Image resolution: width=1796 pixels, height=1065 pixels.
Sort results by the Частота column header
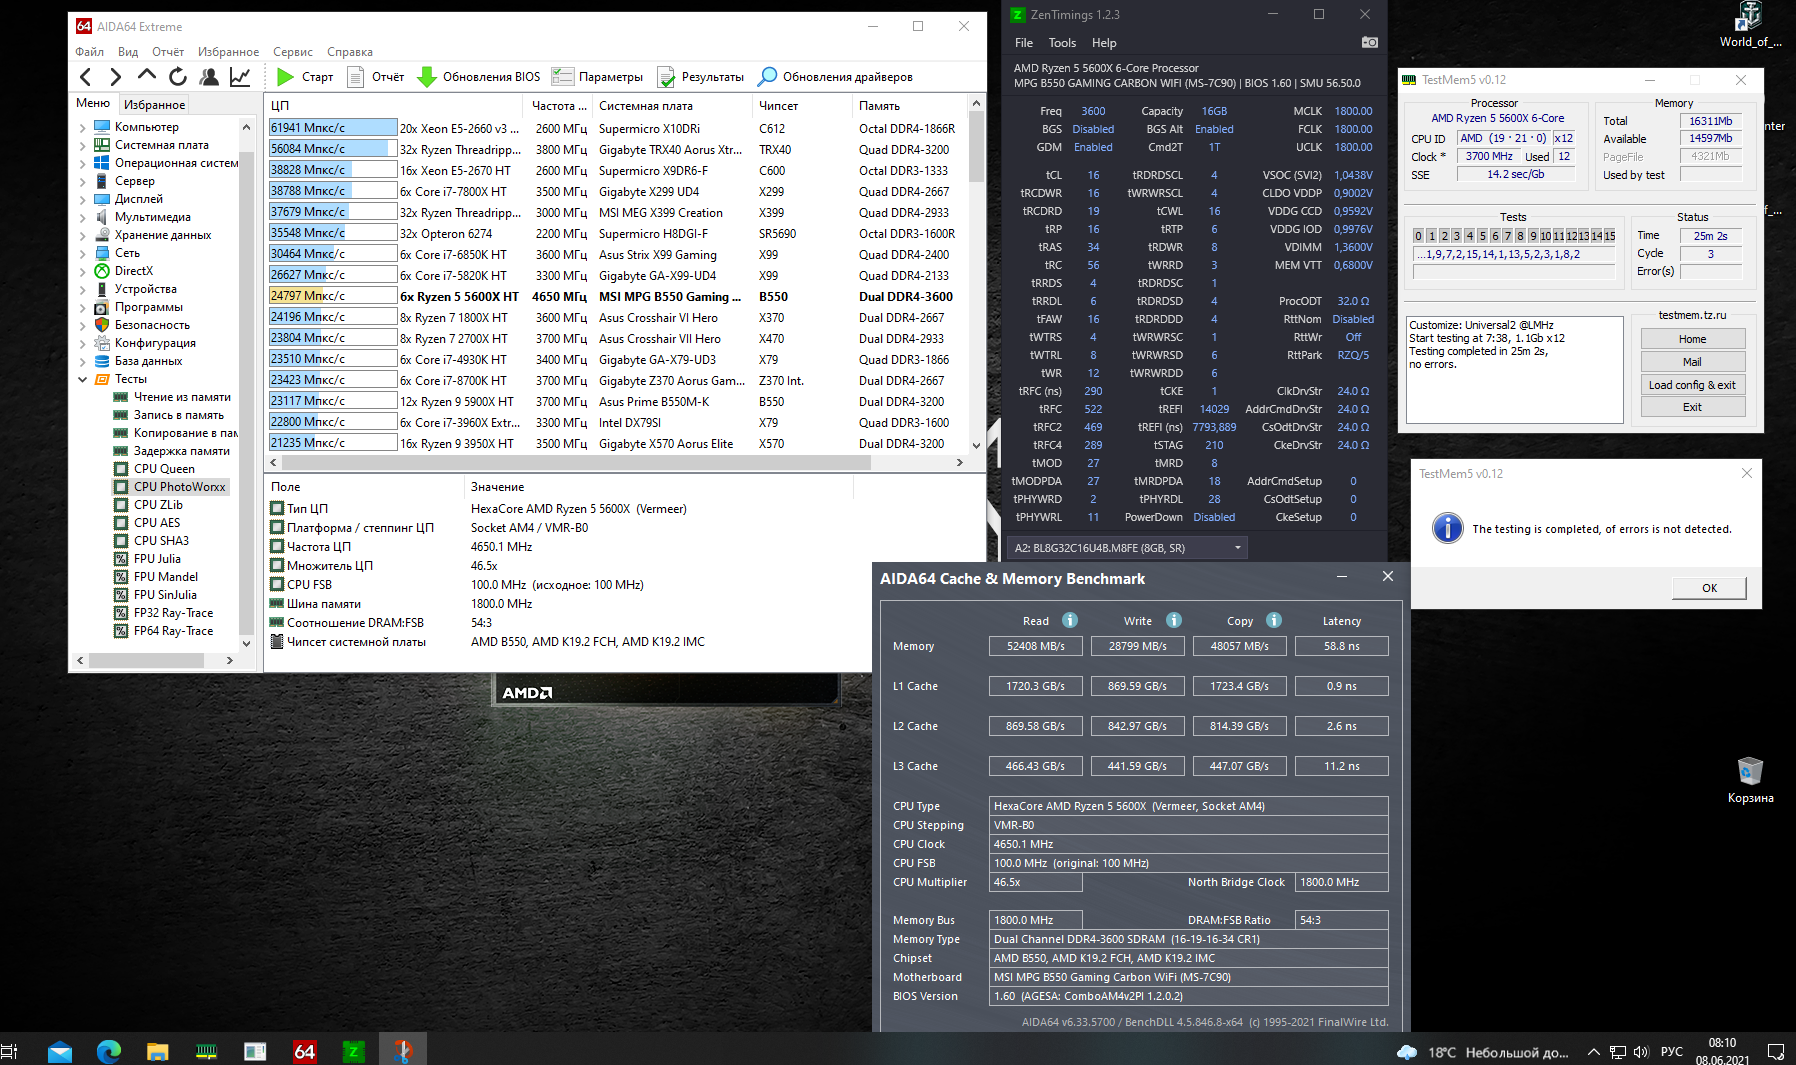[x=560, y=106]
